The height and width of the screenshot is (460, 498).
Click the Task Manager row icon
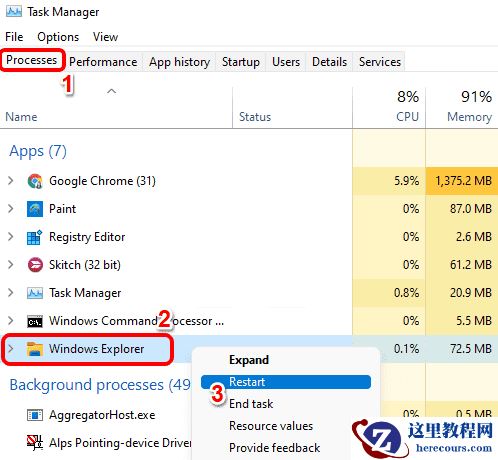pyautogui.click(x=35, y=293)
